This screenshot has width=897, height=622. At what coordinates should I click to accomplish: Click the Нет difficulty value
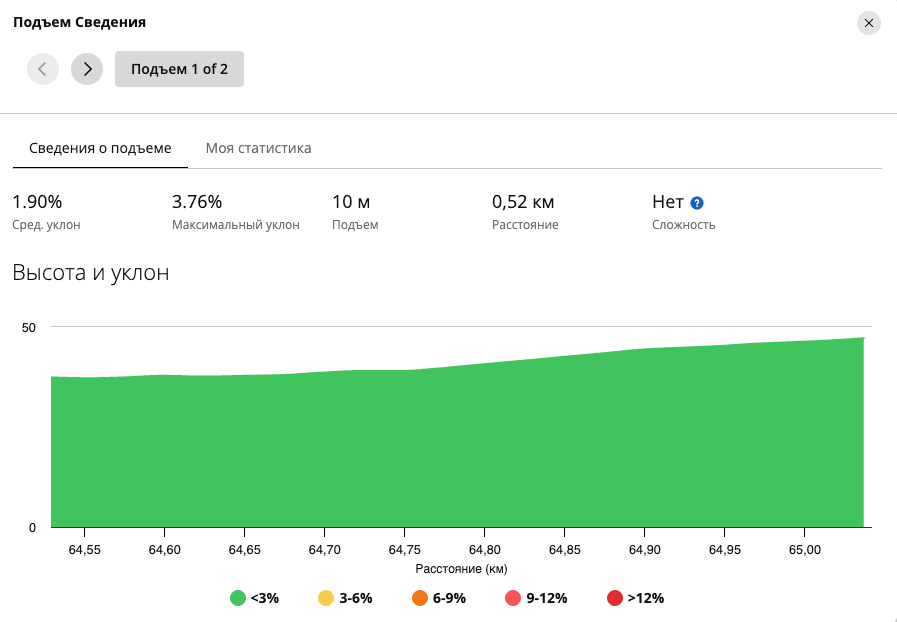(668, 202)
